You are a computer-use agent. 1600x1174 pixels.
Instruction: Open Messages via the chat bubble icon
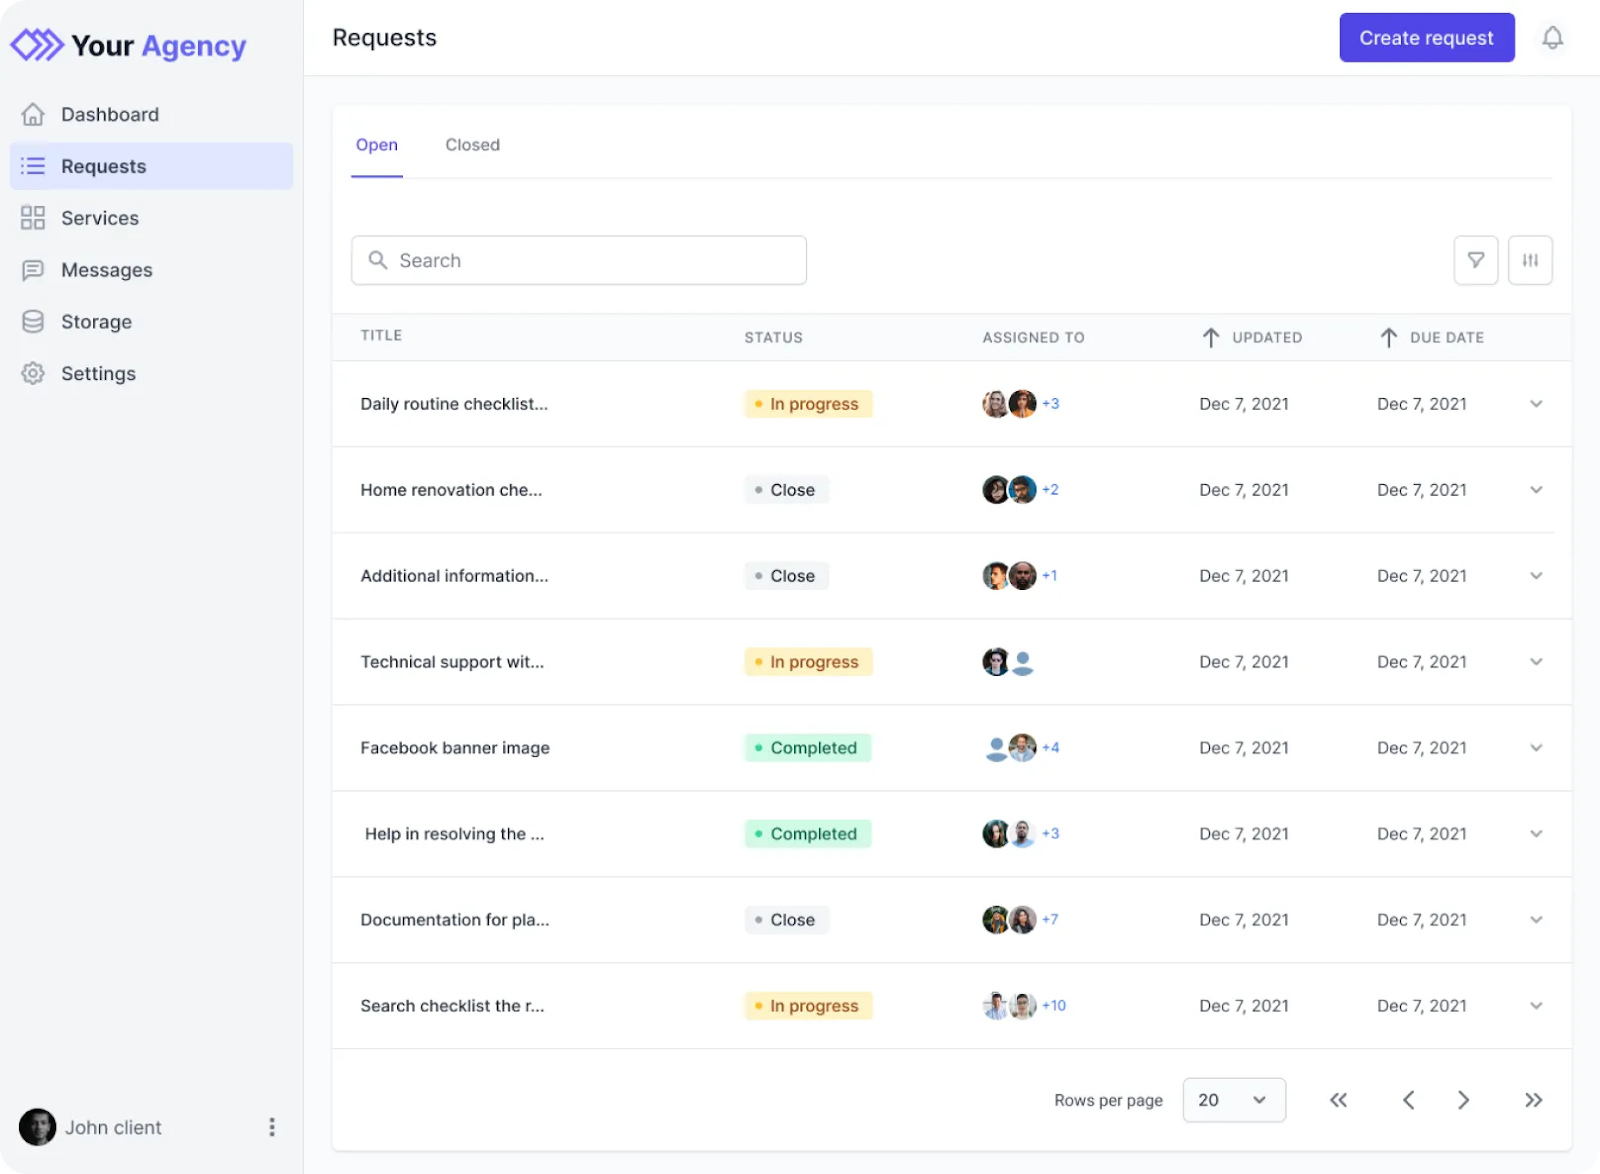tap(33, 270)
